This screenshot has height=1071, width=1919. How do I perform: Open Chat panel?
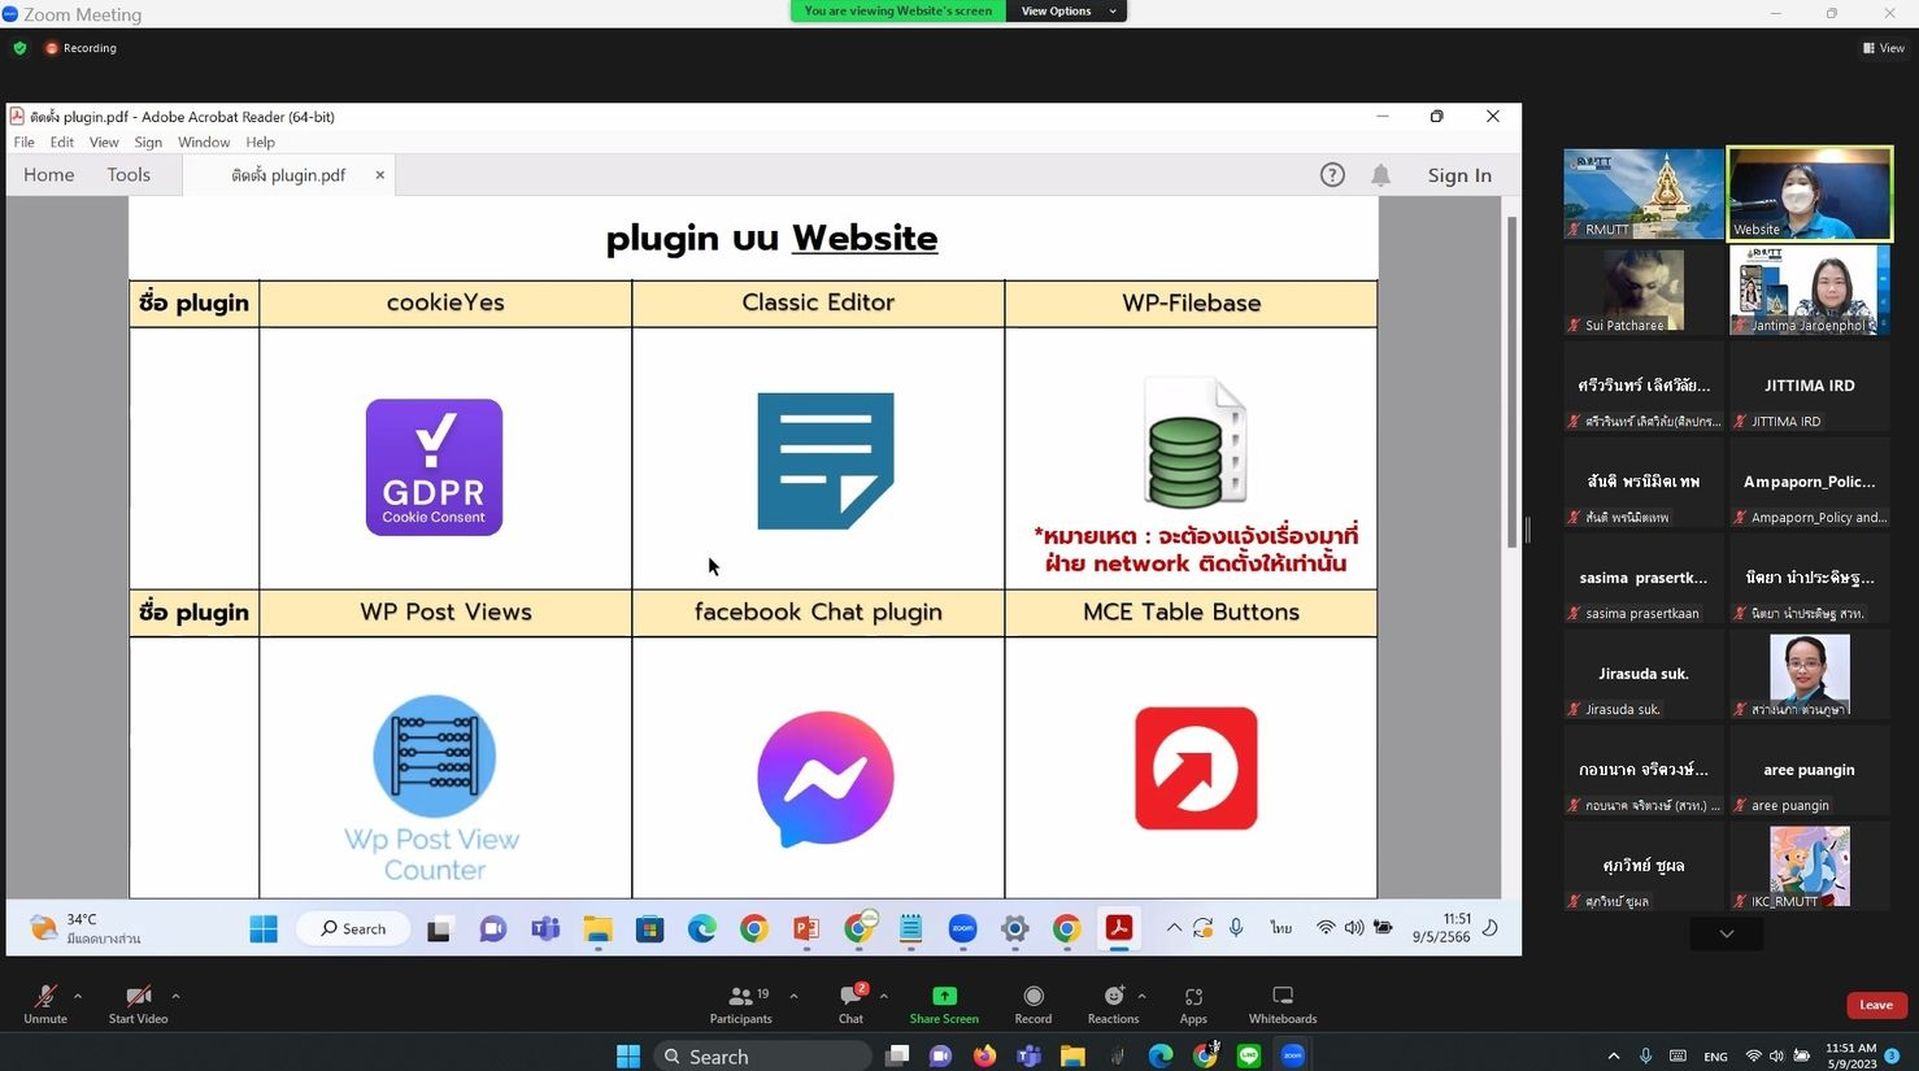tap(851, 1003)
